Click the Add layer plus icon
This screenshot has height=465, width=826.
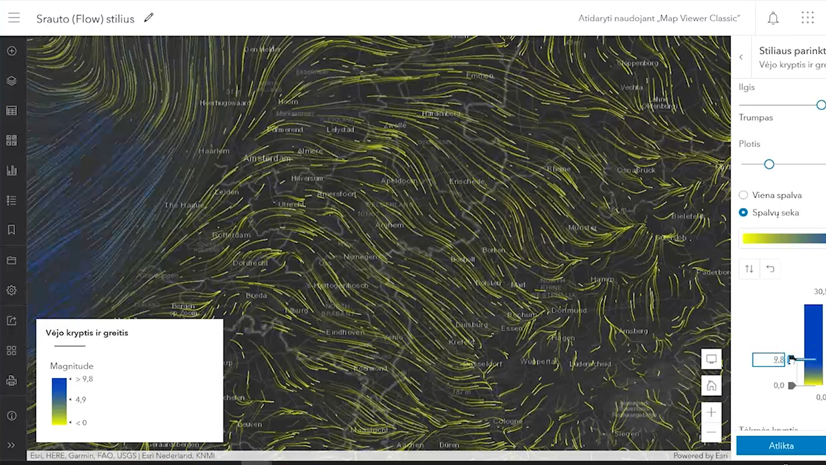pos(12,51)
